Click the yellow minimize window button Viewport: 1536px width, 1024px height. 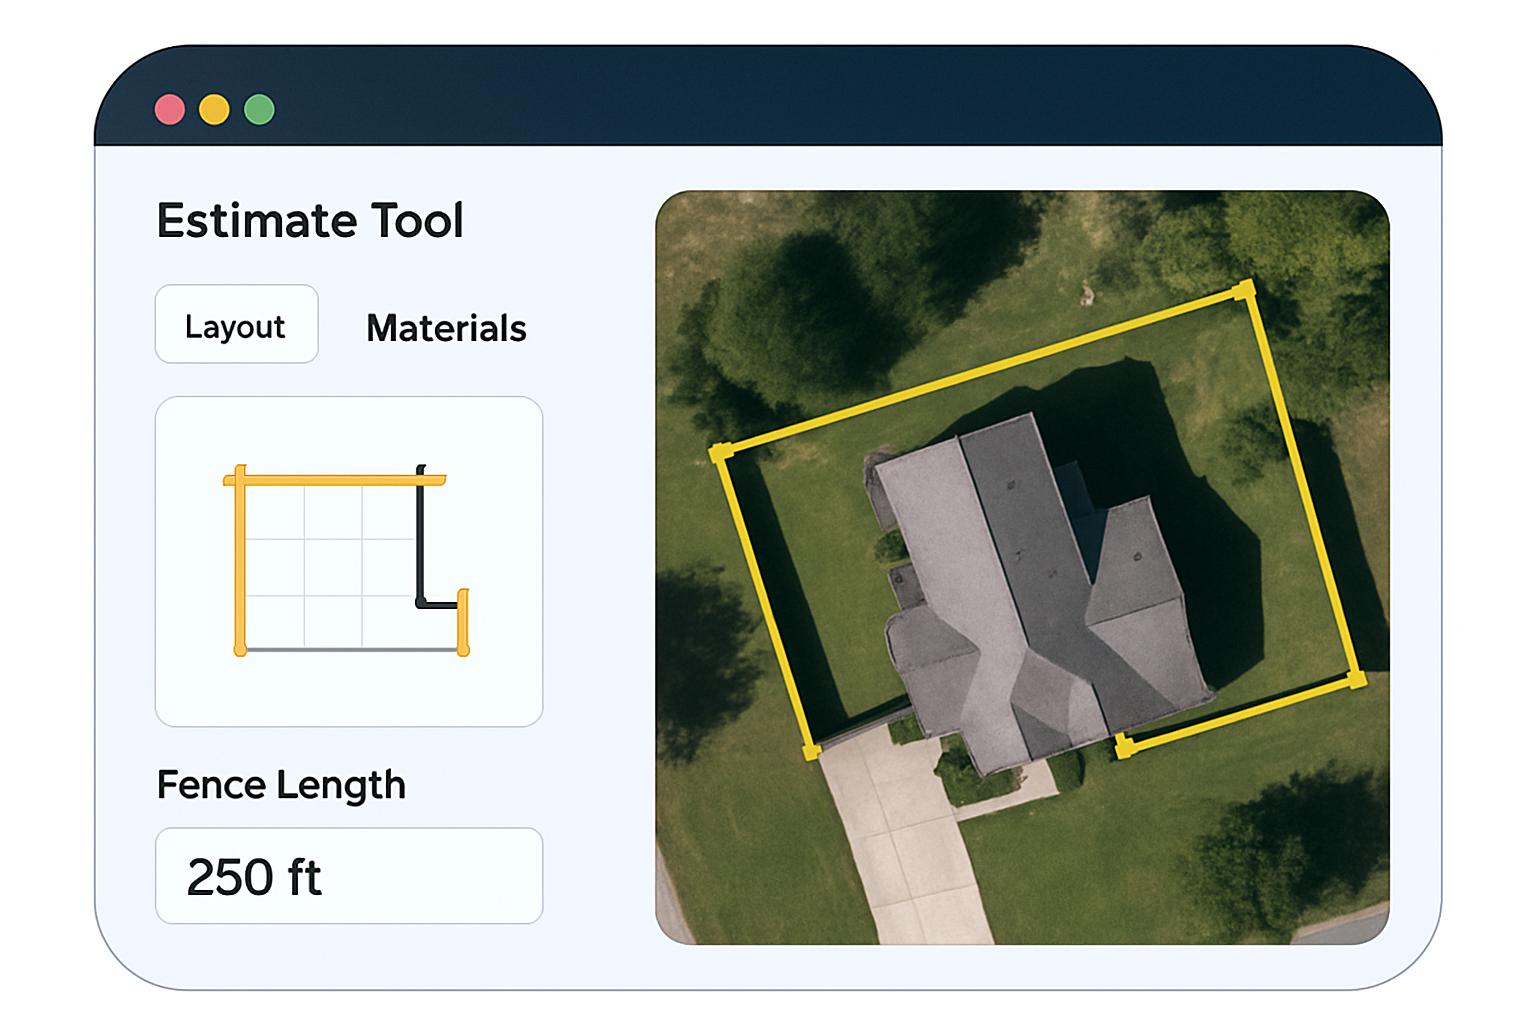pyautogui.click(x=214, y=109)
